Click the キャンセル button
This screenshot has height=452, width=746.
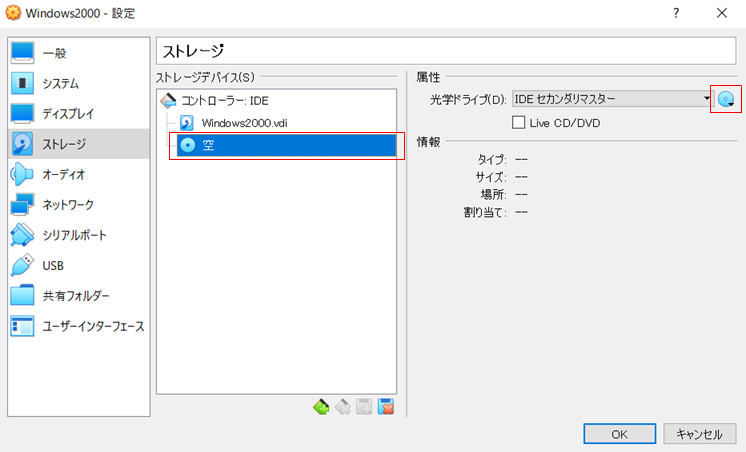pyautogui.click(x=699, y=434)
